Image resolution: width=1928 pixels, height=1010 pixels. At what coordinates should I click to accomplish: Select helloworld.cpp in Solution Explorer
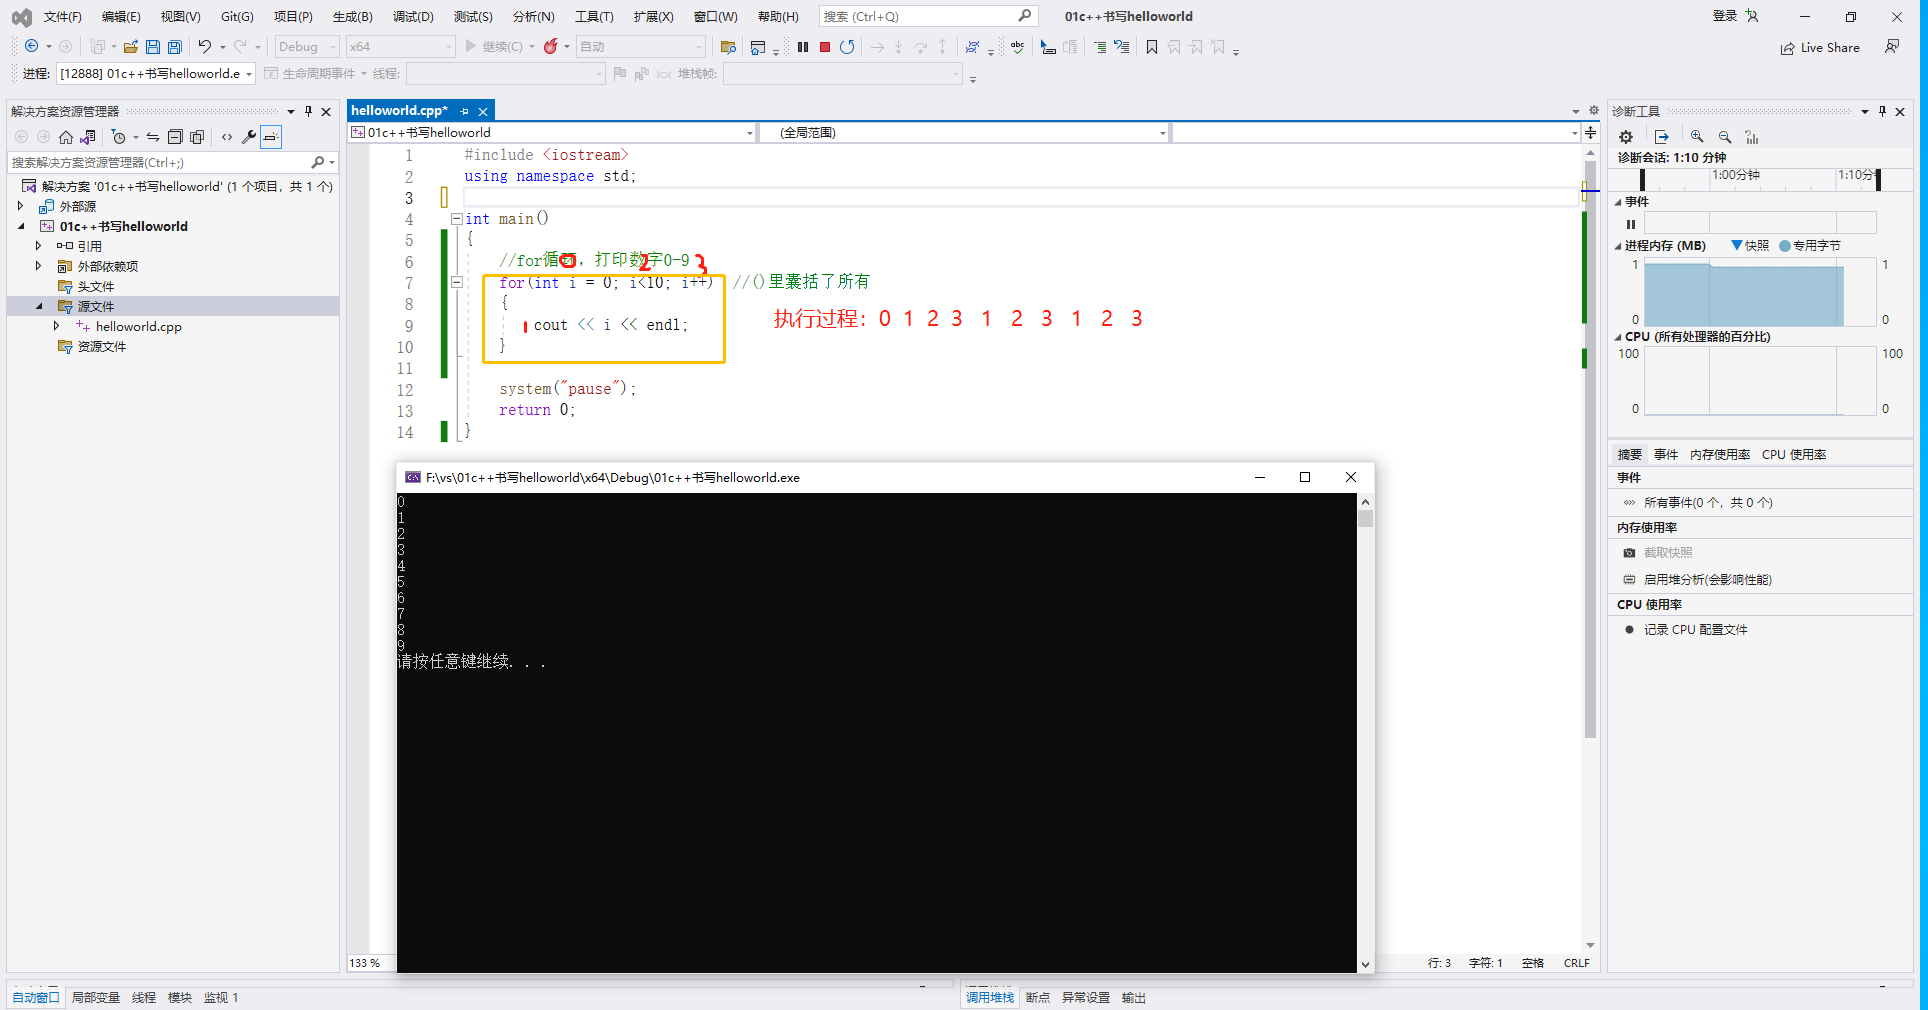(138, 326)
